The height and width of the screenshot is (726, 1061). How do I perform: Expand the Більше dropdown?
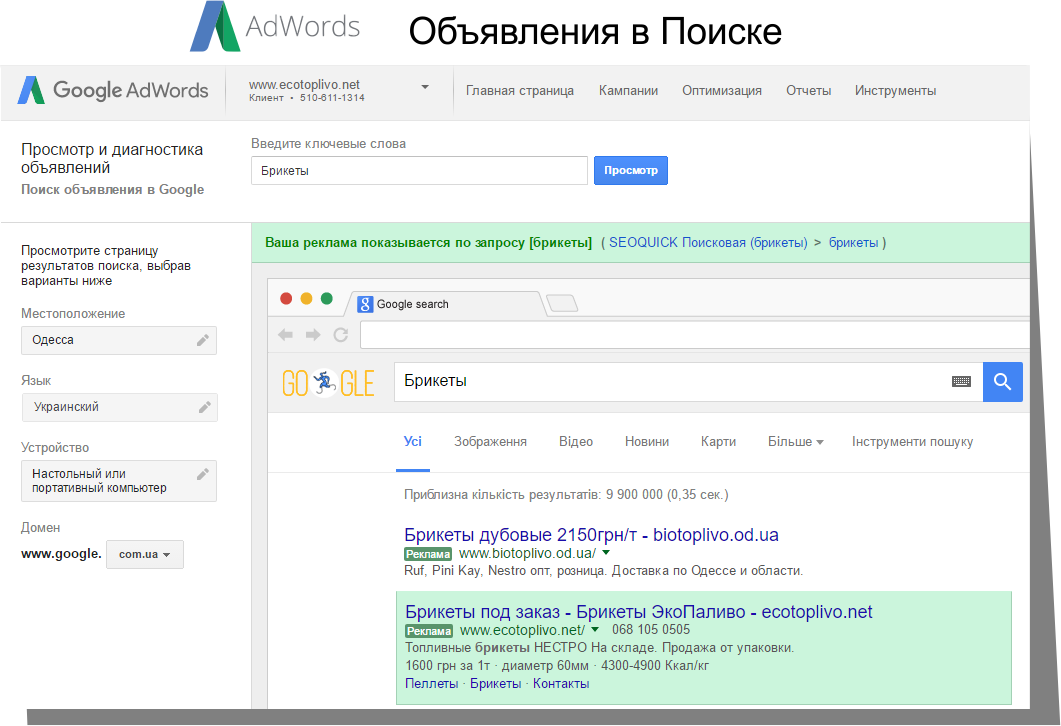click(x=796, y=441)
